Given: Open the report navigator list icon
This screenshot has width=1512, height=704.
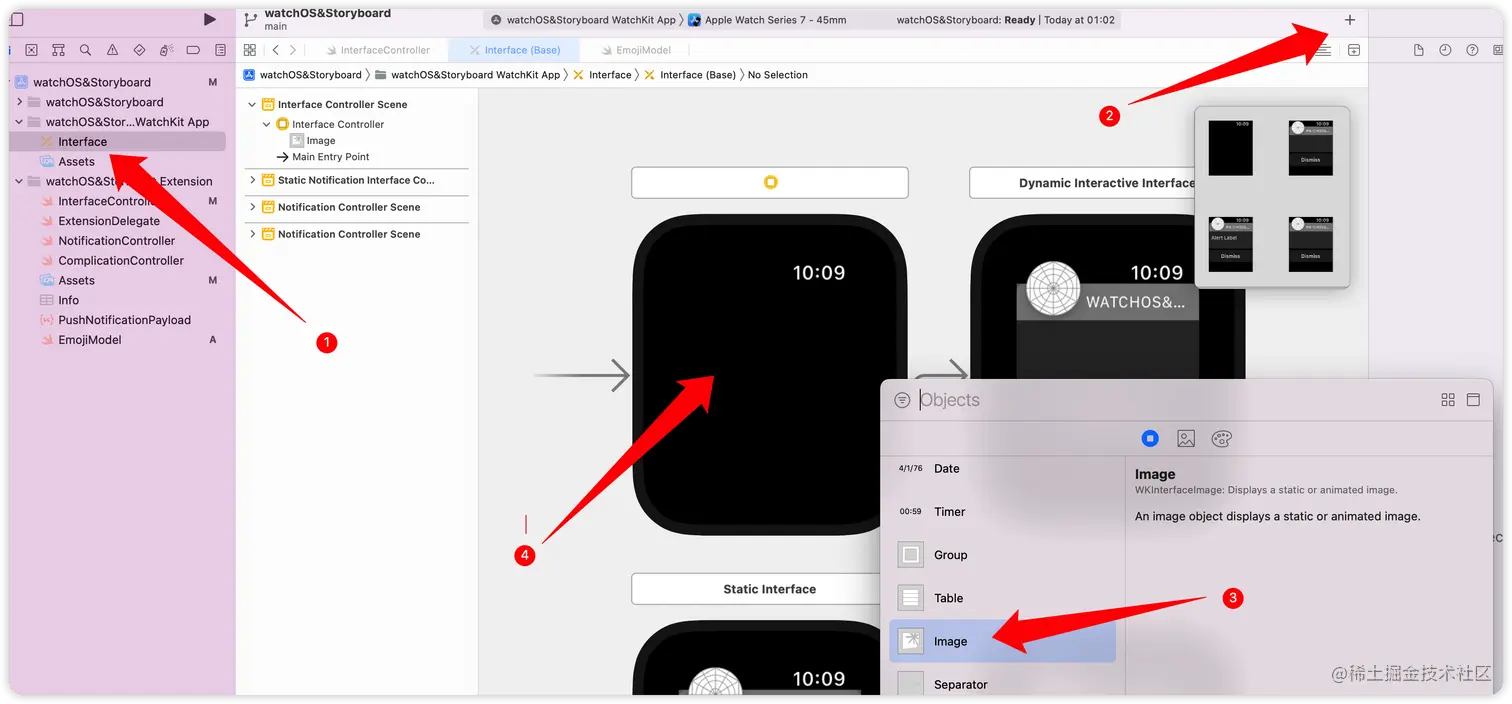Looking at the screenshot, I should [220, 50].
